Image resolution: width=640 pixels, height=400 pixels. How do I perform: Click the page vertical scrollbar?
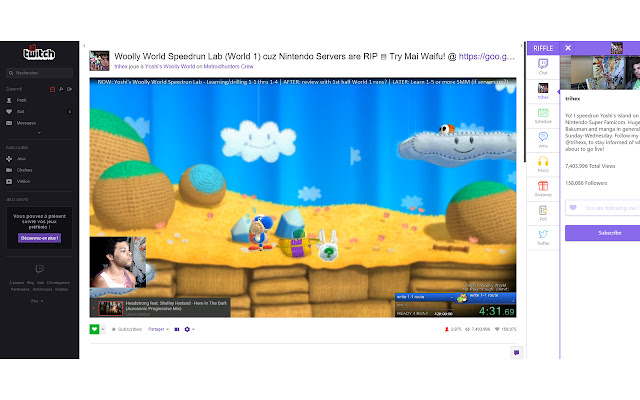coord(525,102)
